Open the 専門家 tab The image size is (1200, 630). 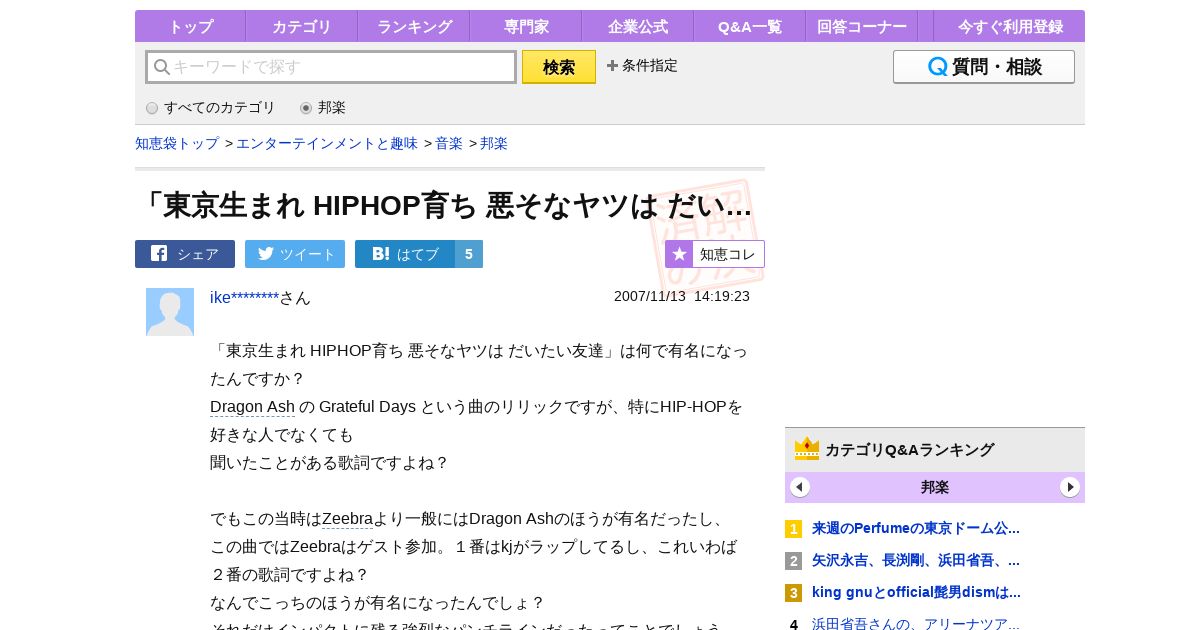click(526, 27)
